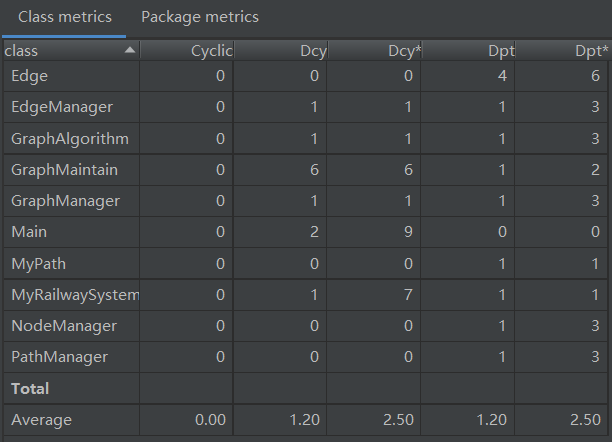Click the Average Dcy* value 2.50
Image resolution: width=612 pixels, height=442 pixels.
pyautogui.click(x=396, y=420)
